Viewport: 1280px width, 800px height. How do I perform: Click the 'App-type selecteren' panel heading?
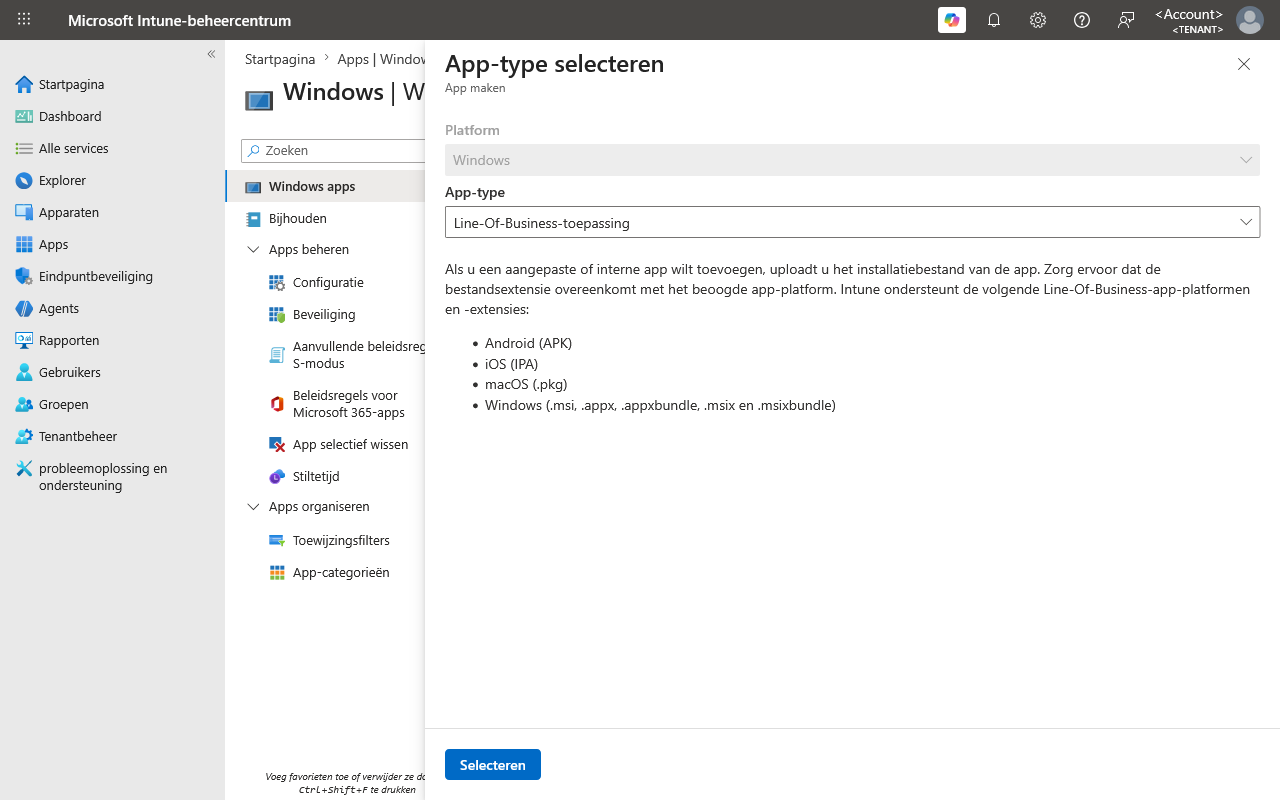tap(554, 64)
